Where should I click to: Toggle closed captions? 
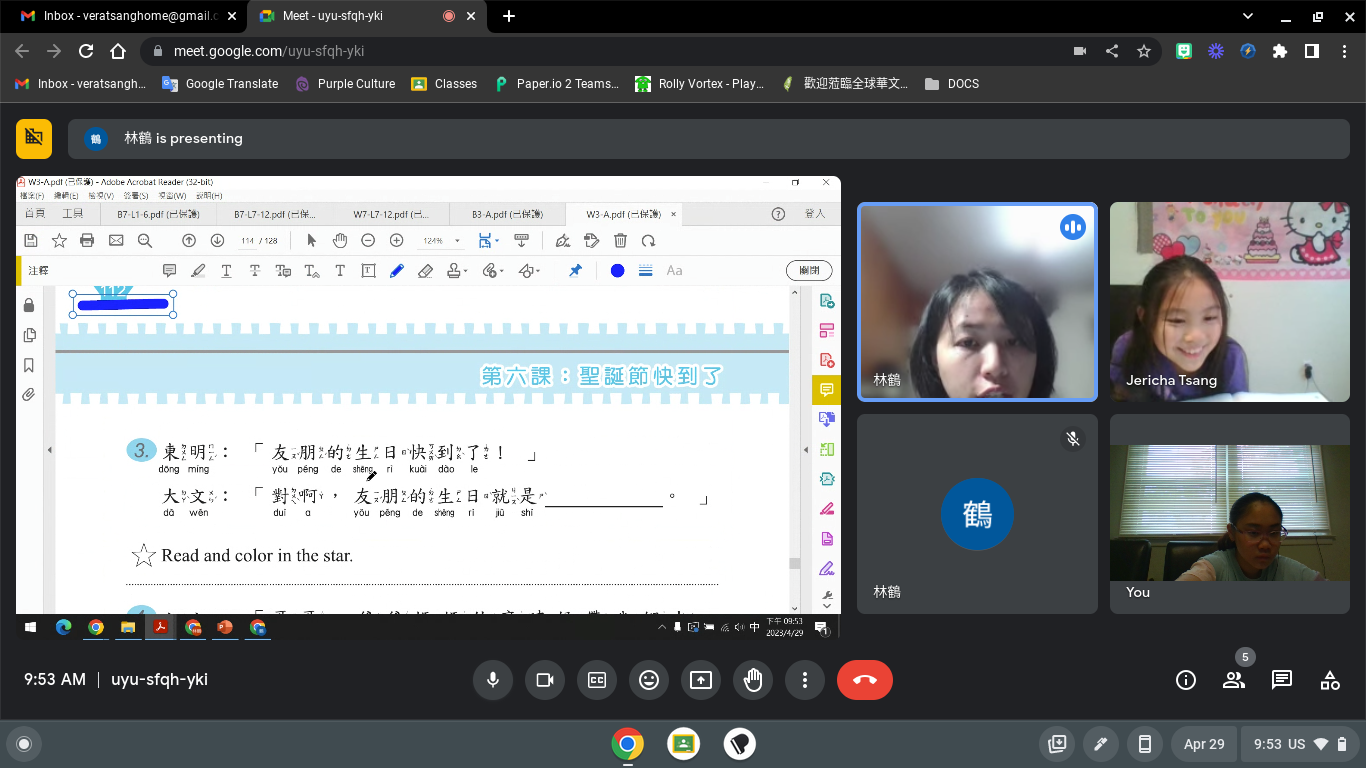[597, 680]
